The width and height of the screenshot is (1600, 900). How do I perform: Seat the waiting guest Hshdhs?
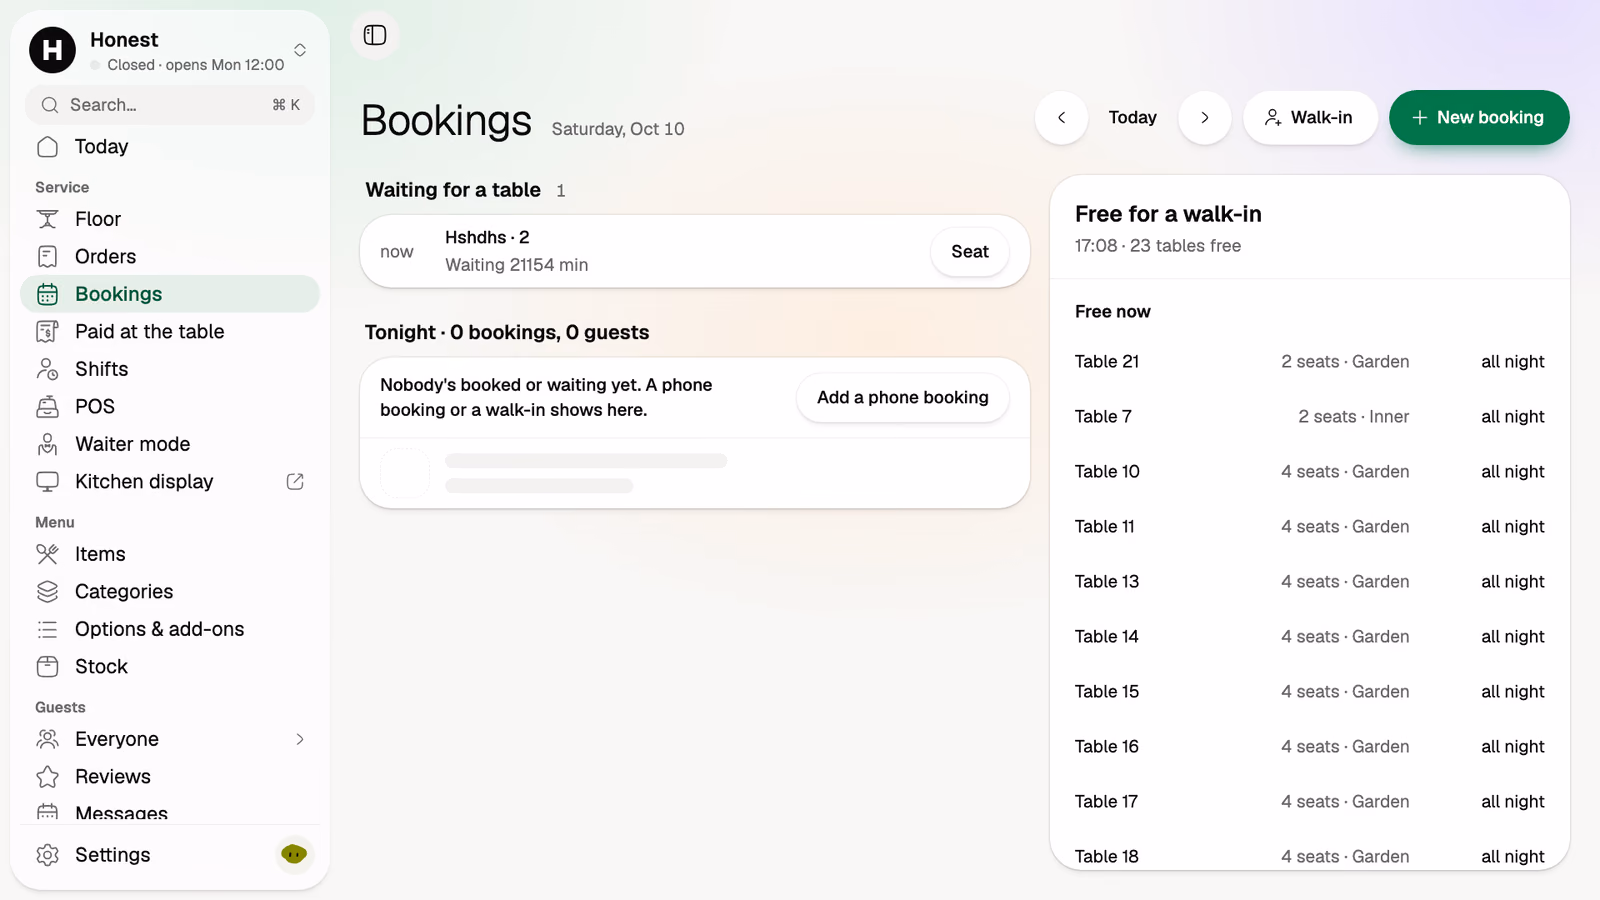tap(970, 252)
